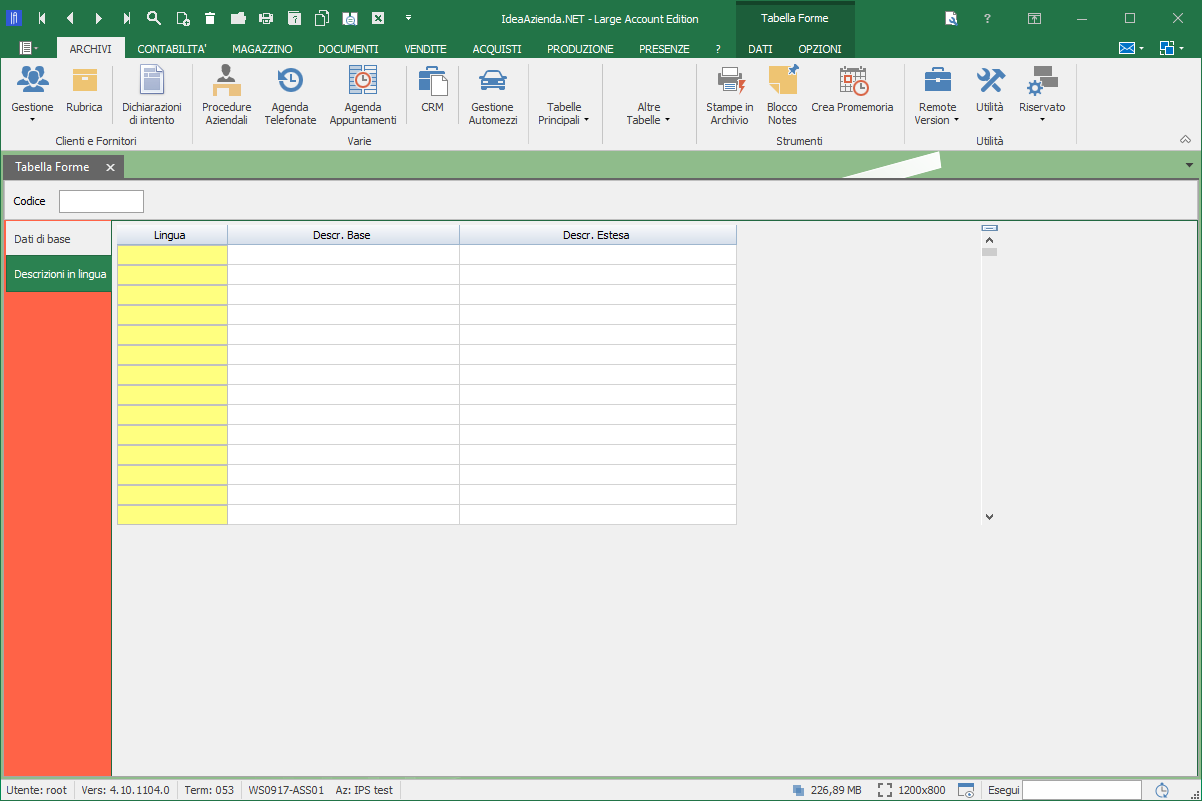Open the PRESENZE ribbon tab
This screenshot has width=1202, height=801.
click(664, 49)
